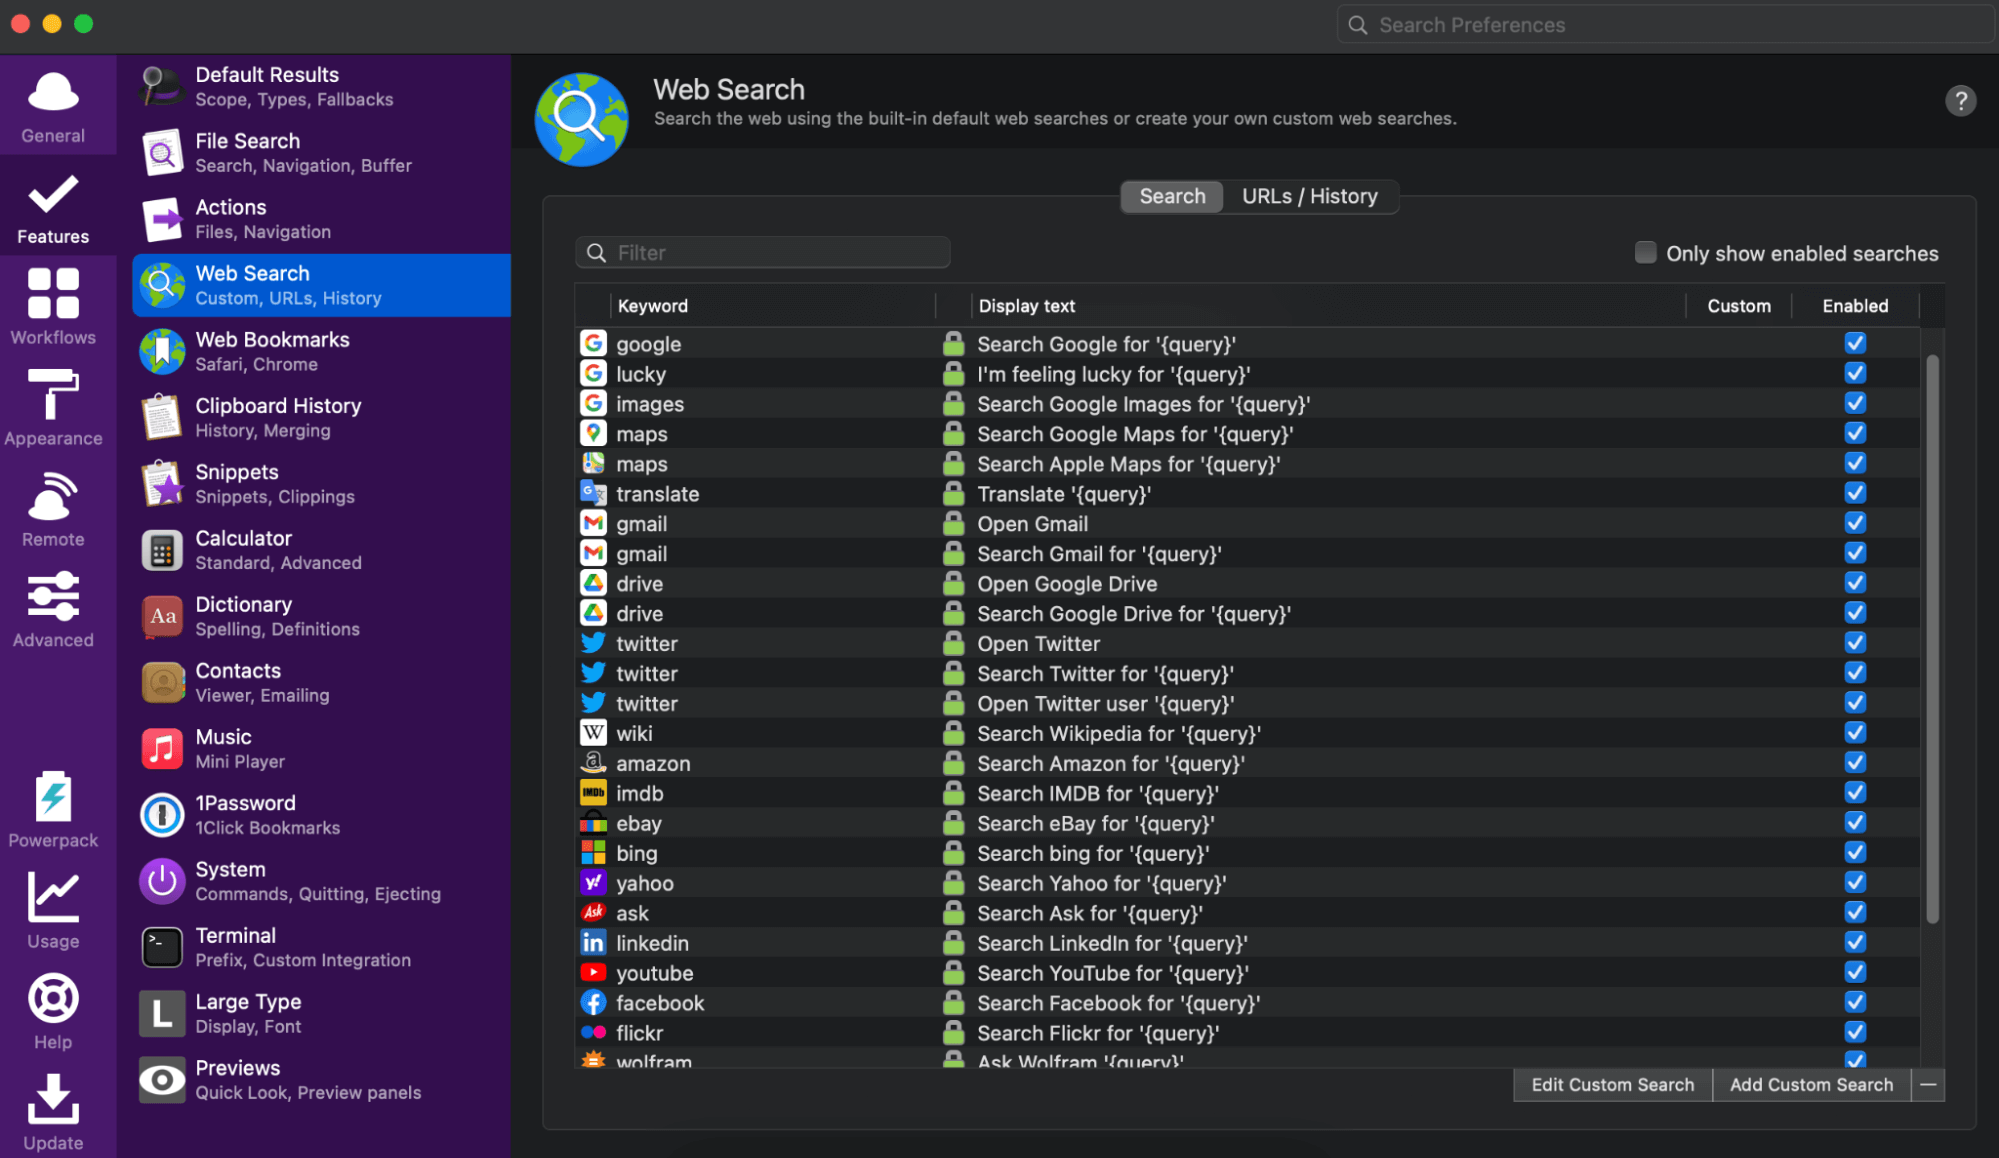1999x1158 pixels.
Task: Select System commands feature in sidebar
Action: [321, 881]
